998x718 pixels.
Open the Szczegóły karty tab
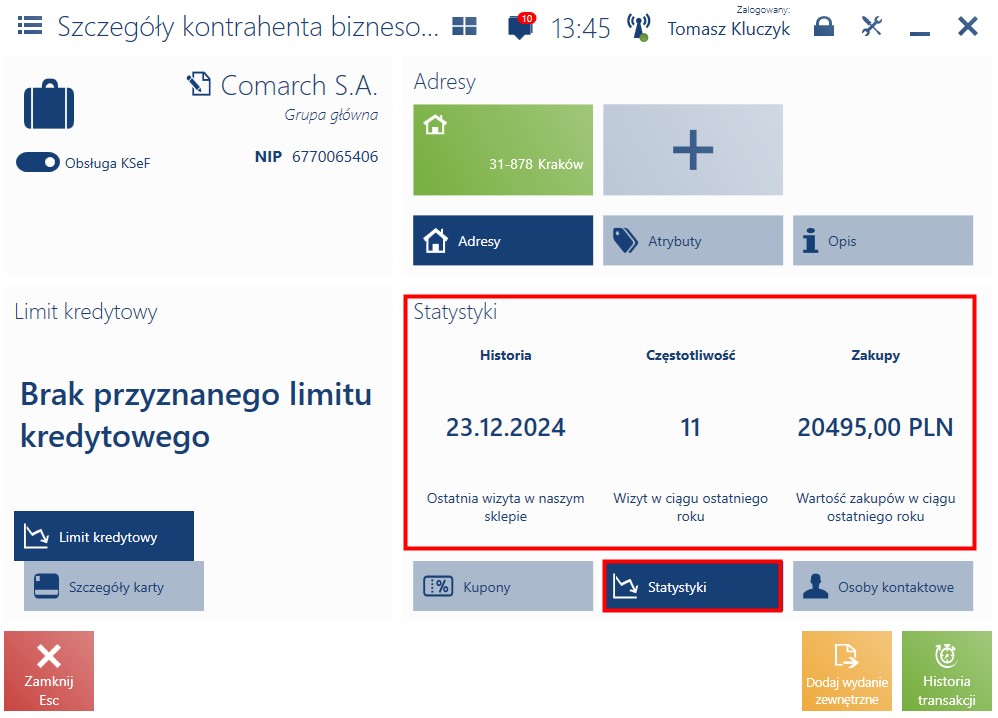(x=114, y=586)
